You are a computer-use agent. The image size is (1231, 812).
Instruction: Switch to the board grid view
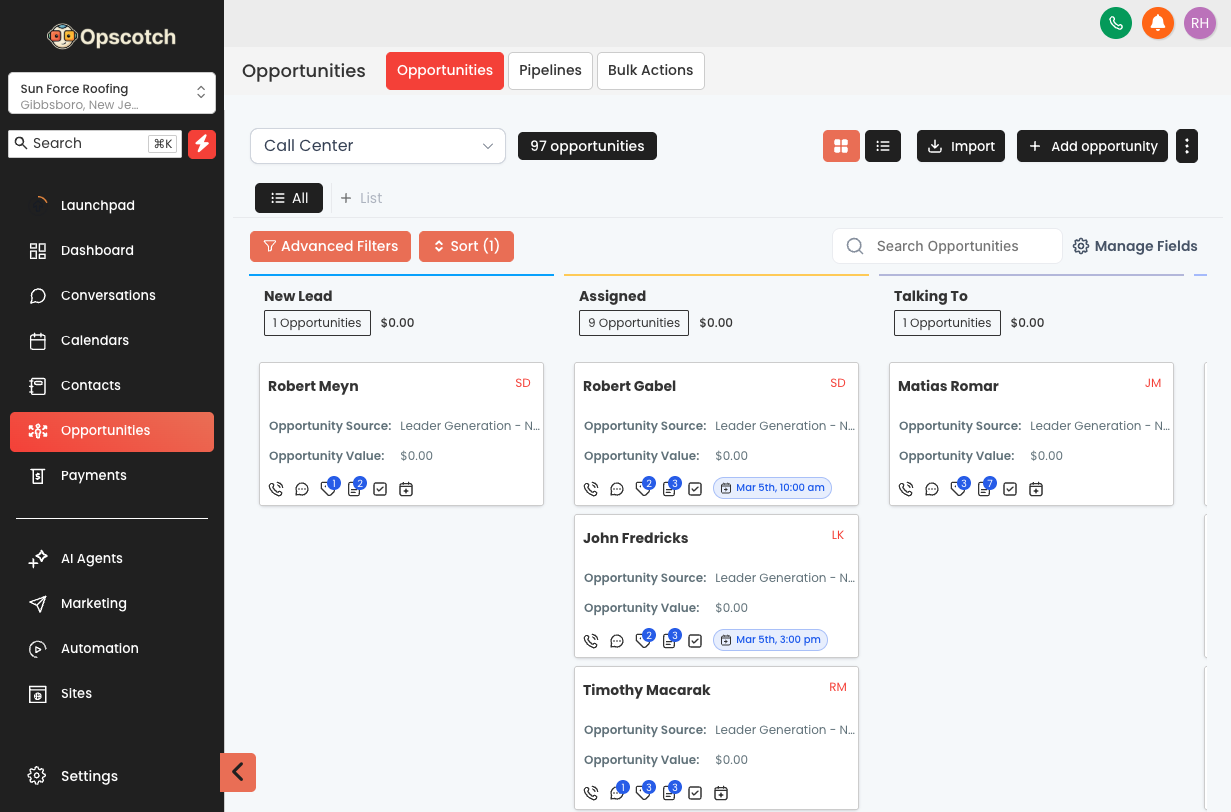pyautogui.click(x=841, y=146)
